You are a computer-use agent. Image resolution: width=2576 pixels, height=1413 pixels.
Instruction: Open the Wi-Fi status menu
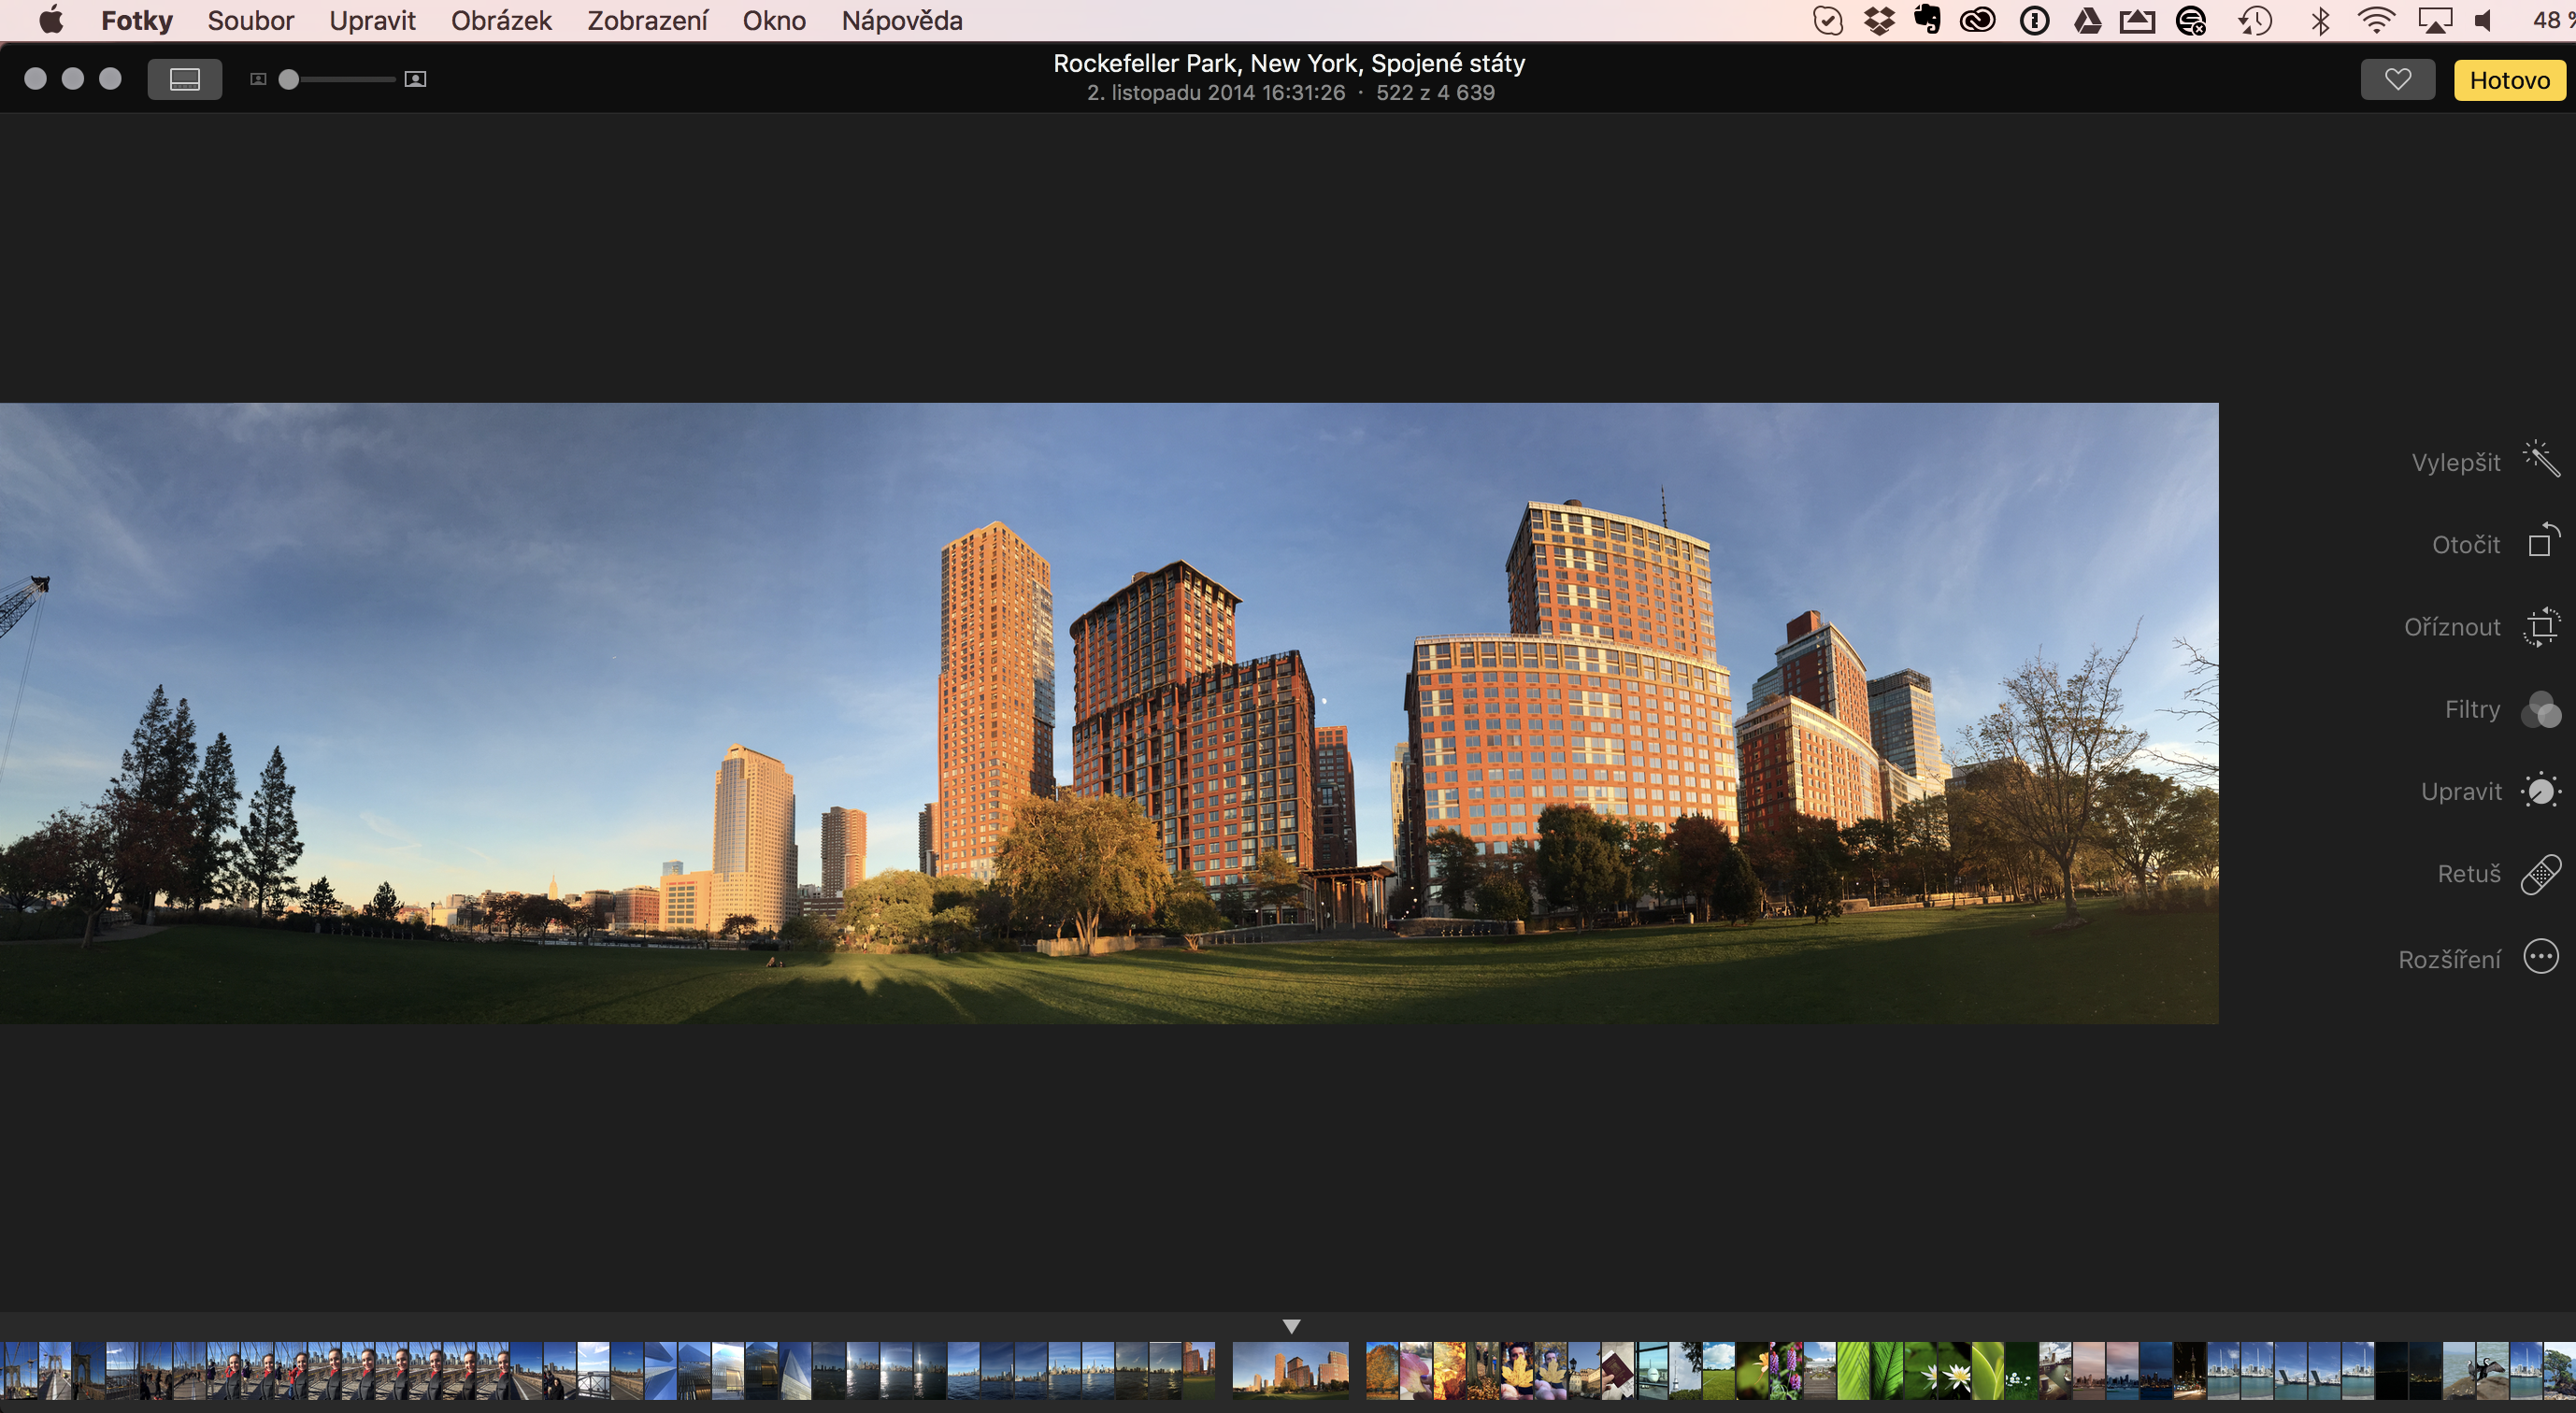tap(2375, 20)
